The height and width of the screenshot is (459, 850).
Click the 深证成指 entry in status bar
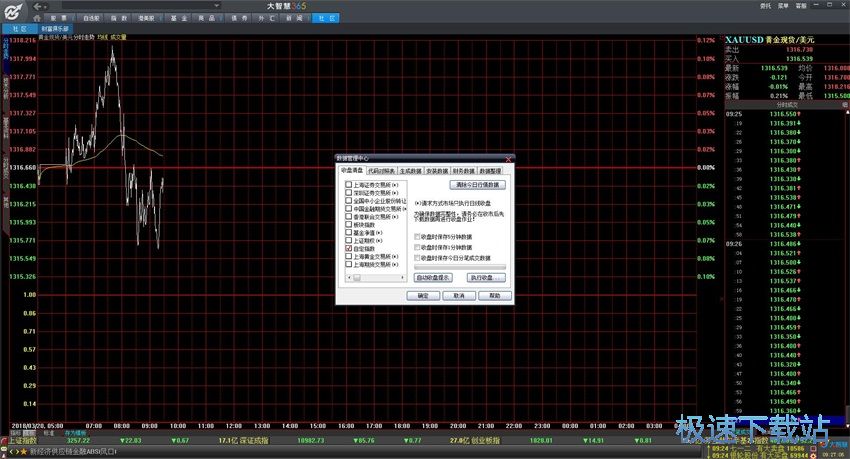[254, 441]
